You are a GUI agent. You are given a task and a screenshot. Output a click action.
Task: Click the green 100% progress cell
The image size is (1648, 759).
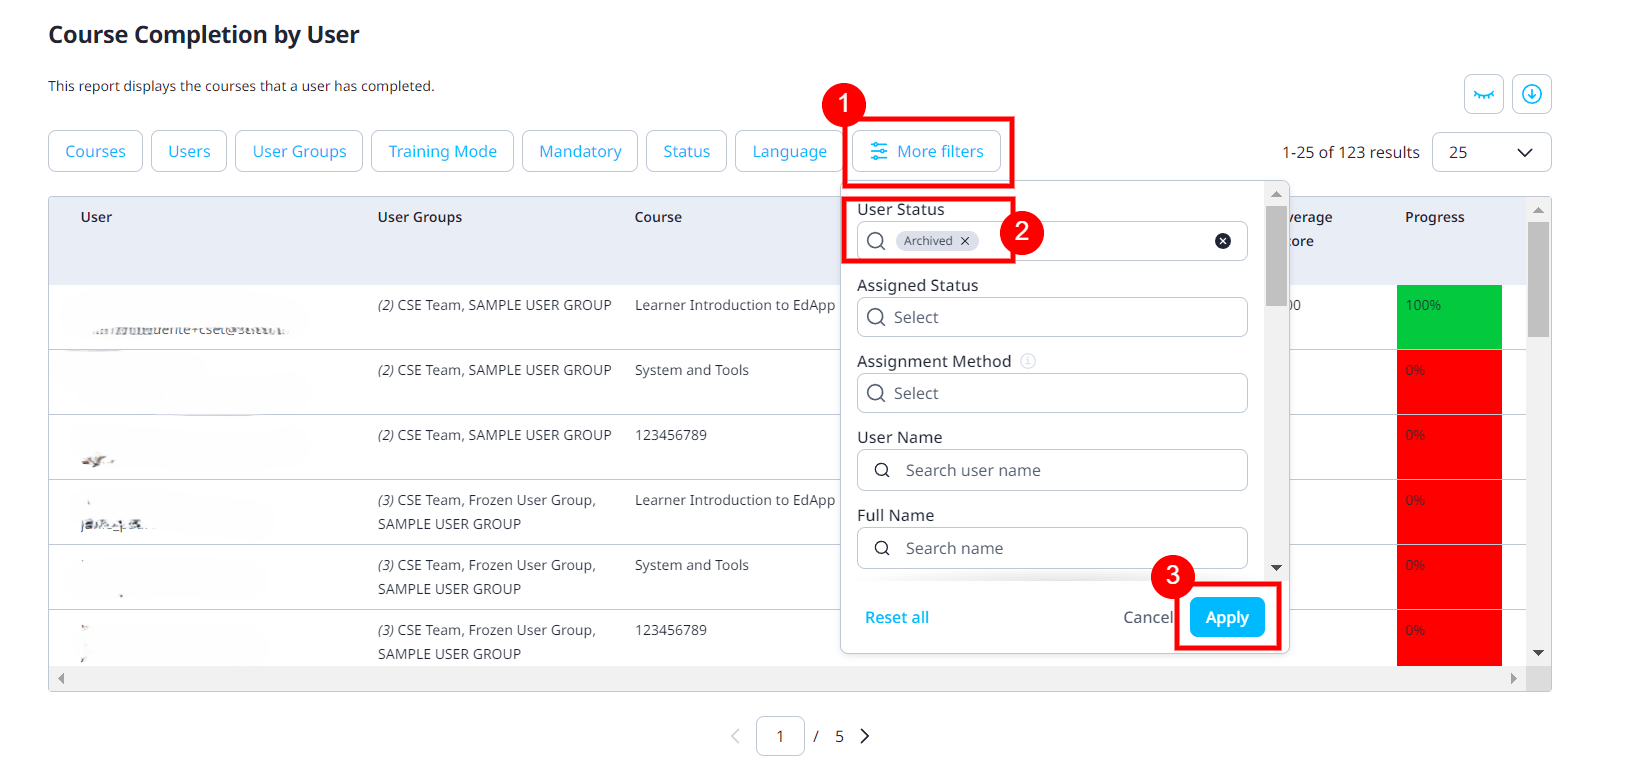pyautogui.click(x=1449, y=317)
